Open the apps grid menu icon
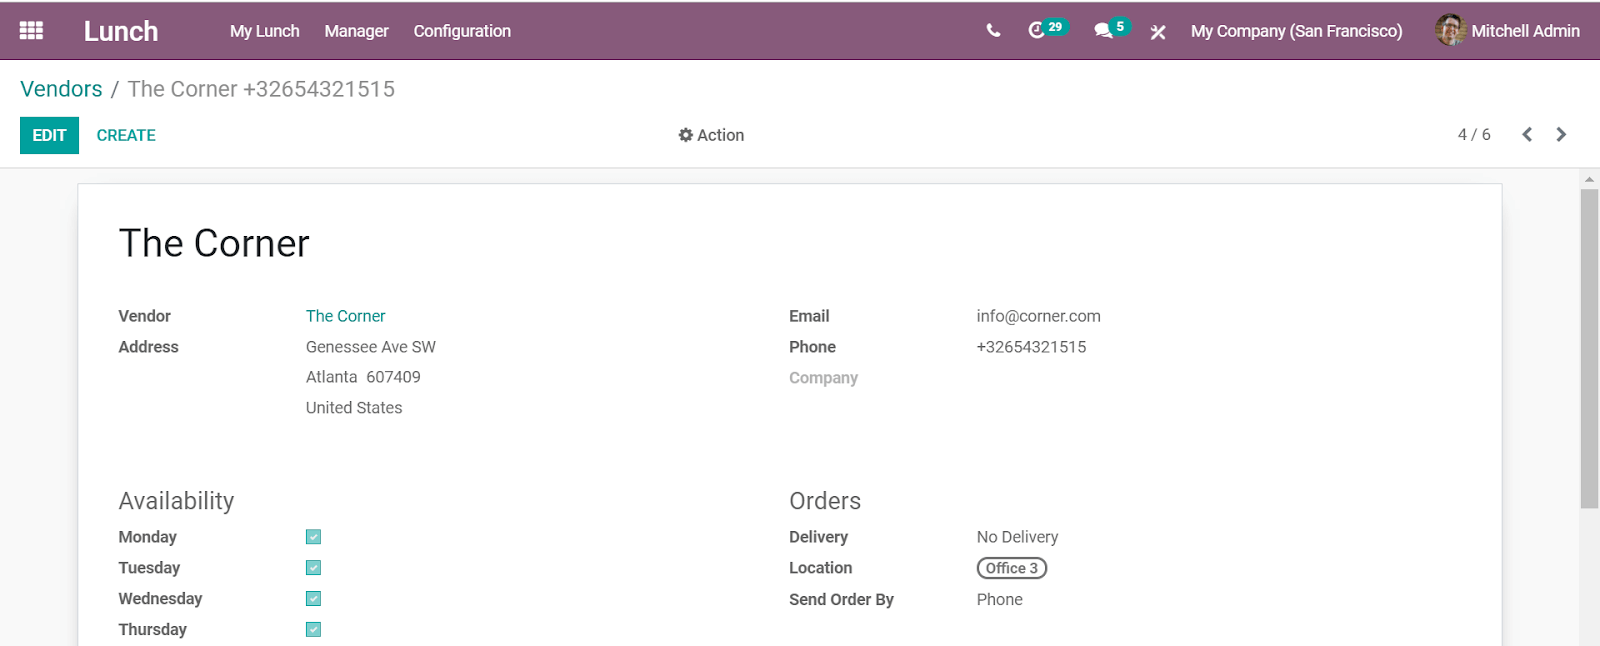This screenshot has height=646, width=1600. tap(31, 31)
